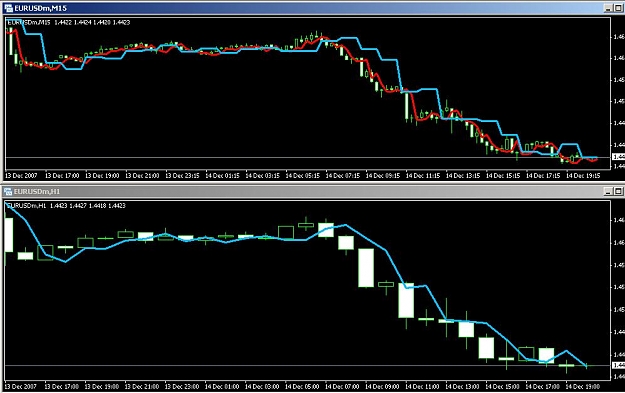Activate the EURUSDm,M15 title bar
Viewport: 625px width, 393px height.
[312, 8]
